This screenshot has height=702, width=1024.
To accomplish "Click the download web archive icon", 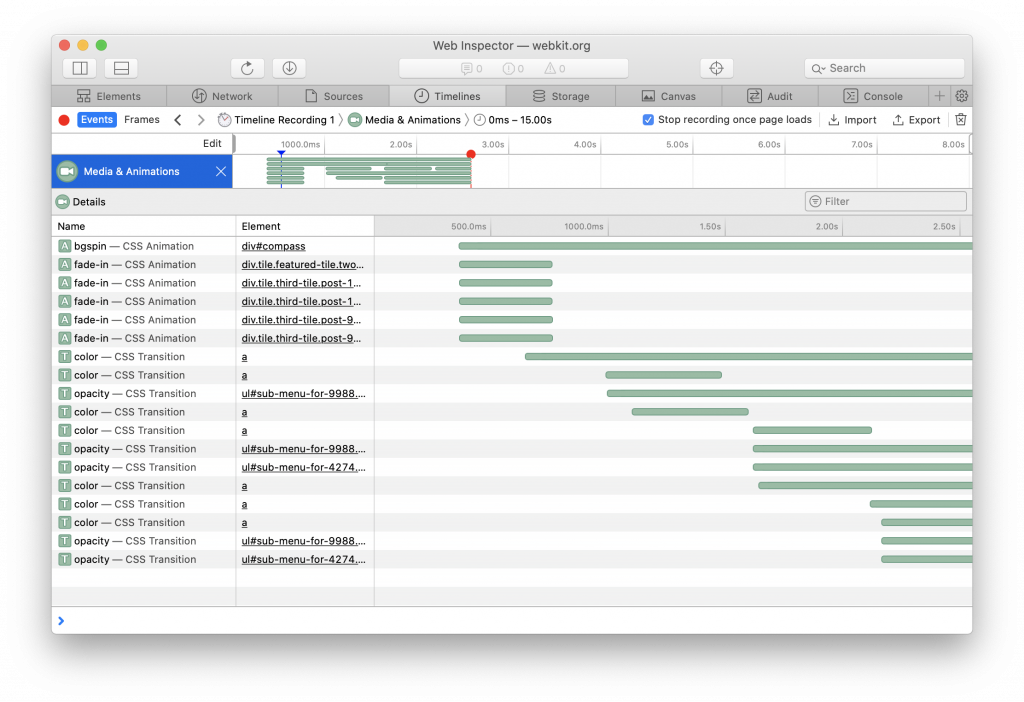I will 288,67.
